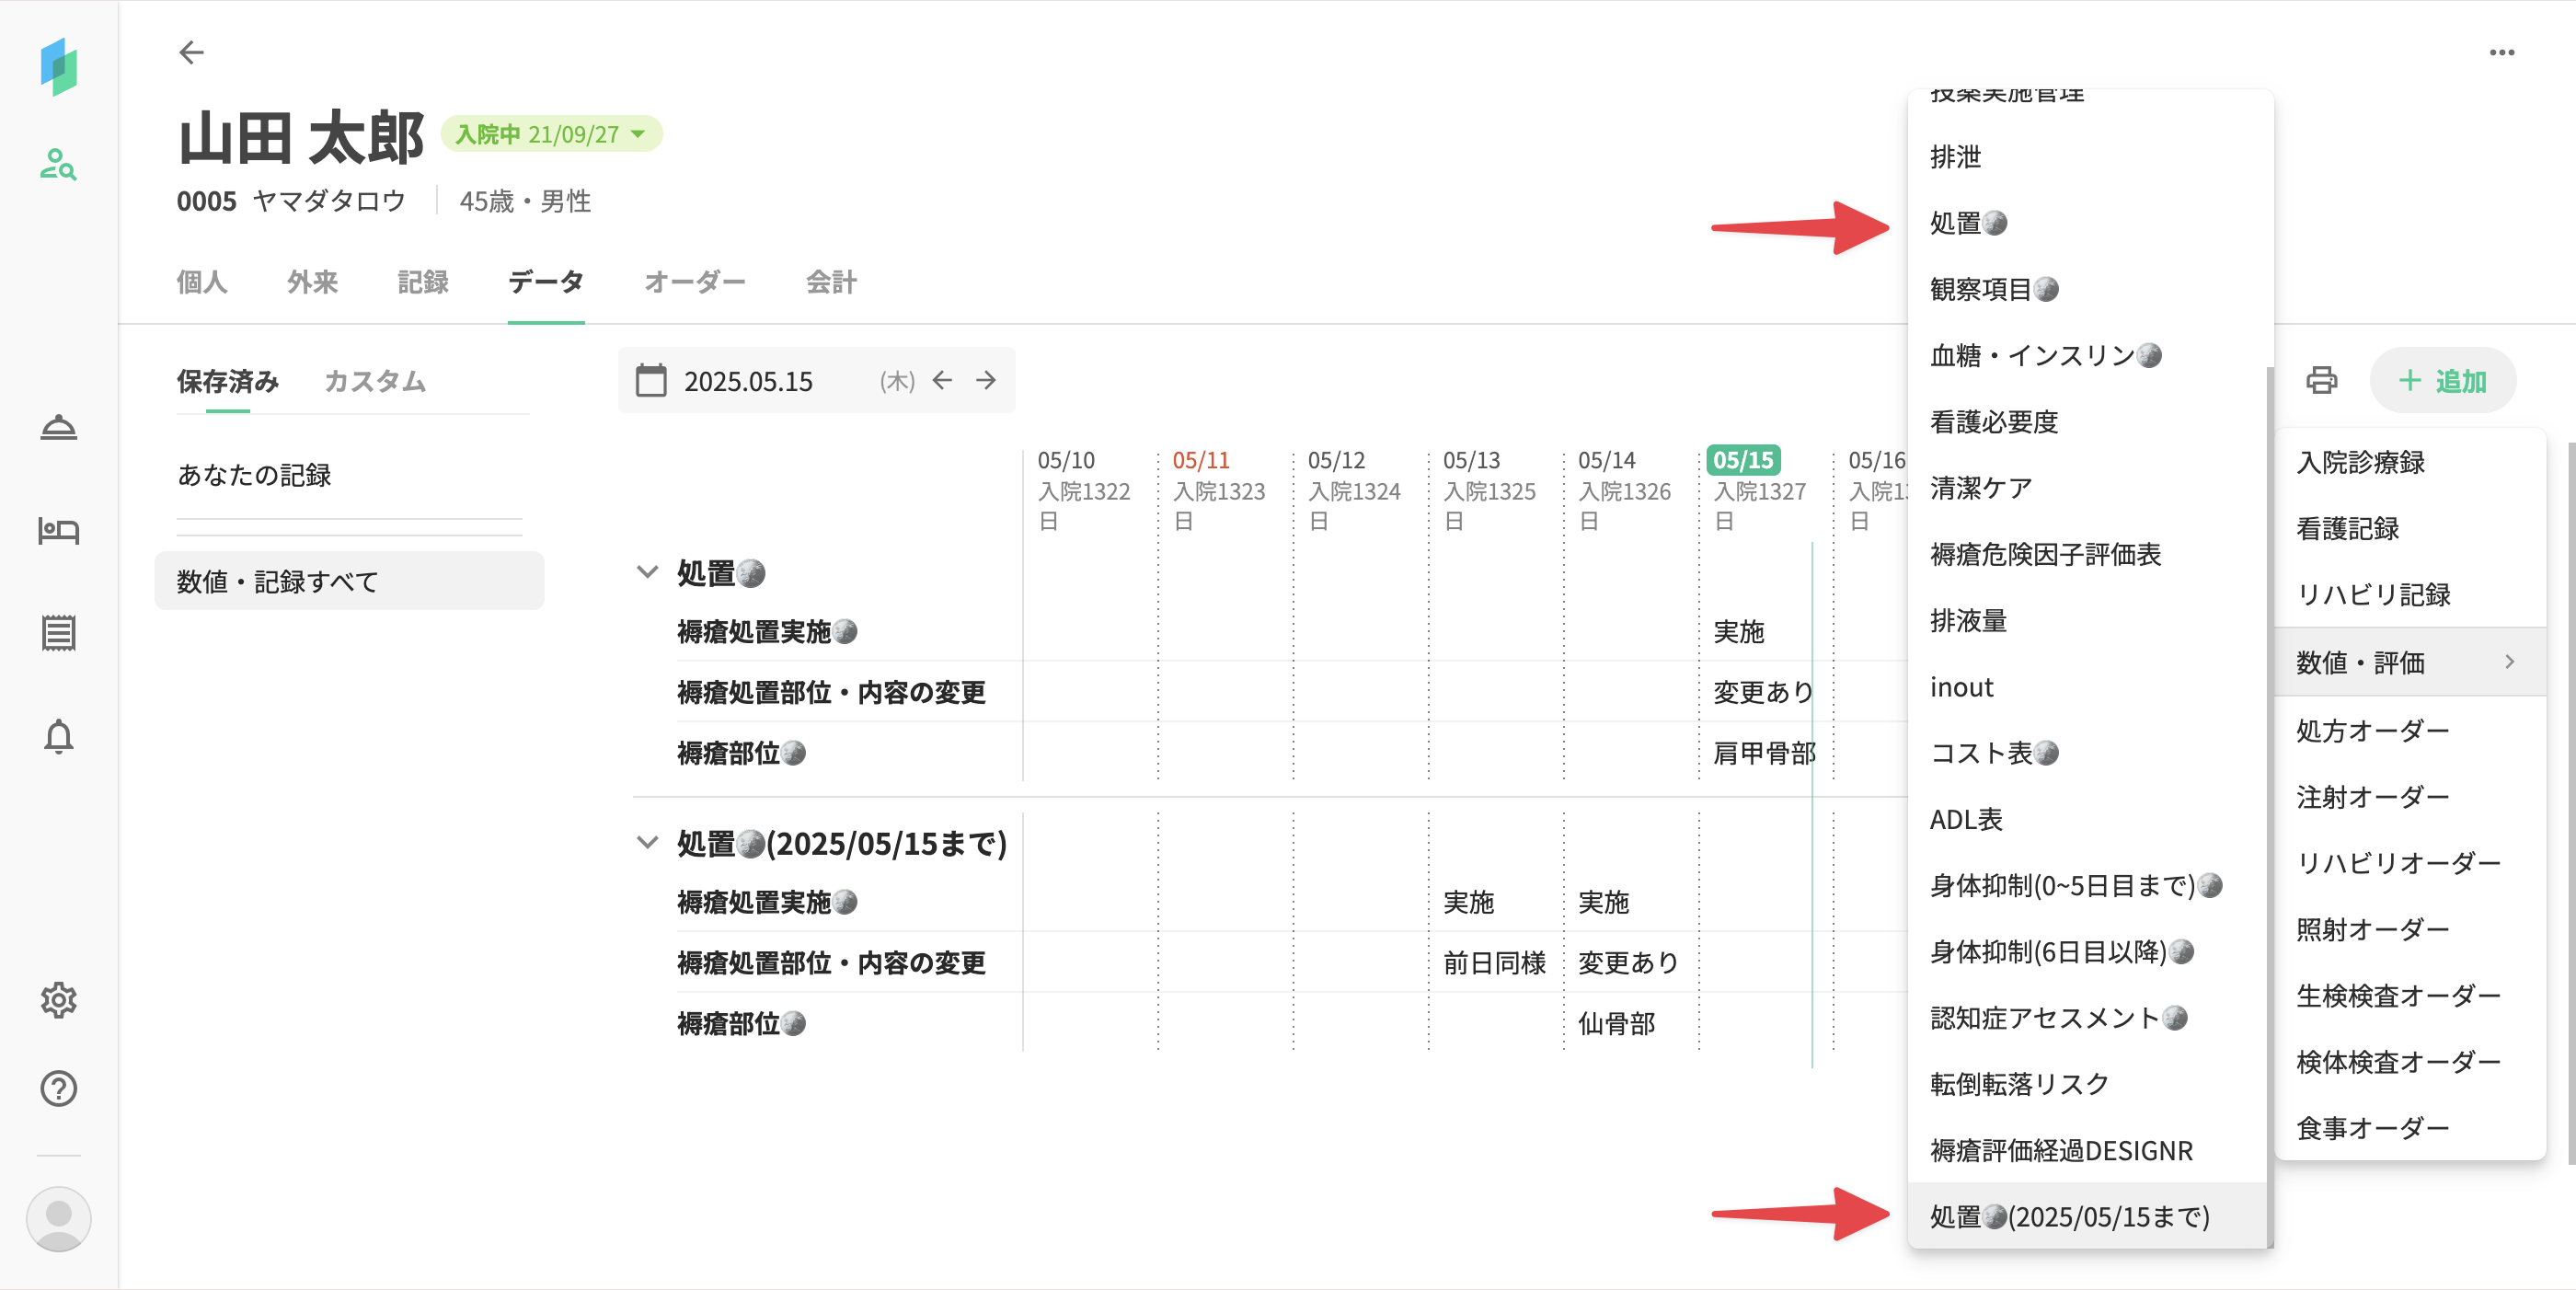Collapse the first 処置 section
The height and width of the screenshot is (1290, 2576).
pyautogui.click(x=648, y=572)
